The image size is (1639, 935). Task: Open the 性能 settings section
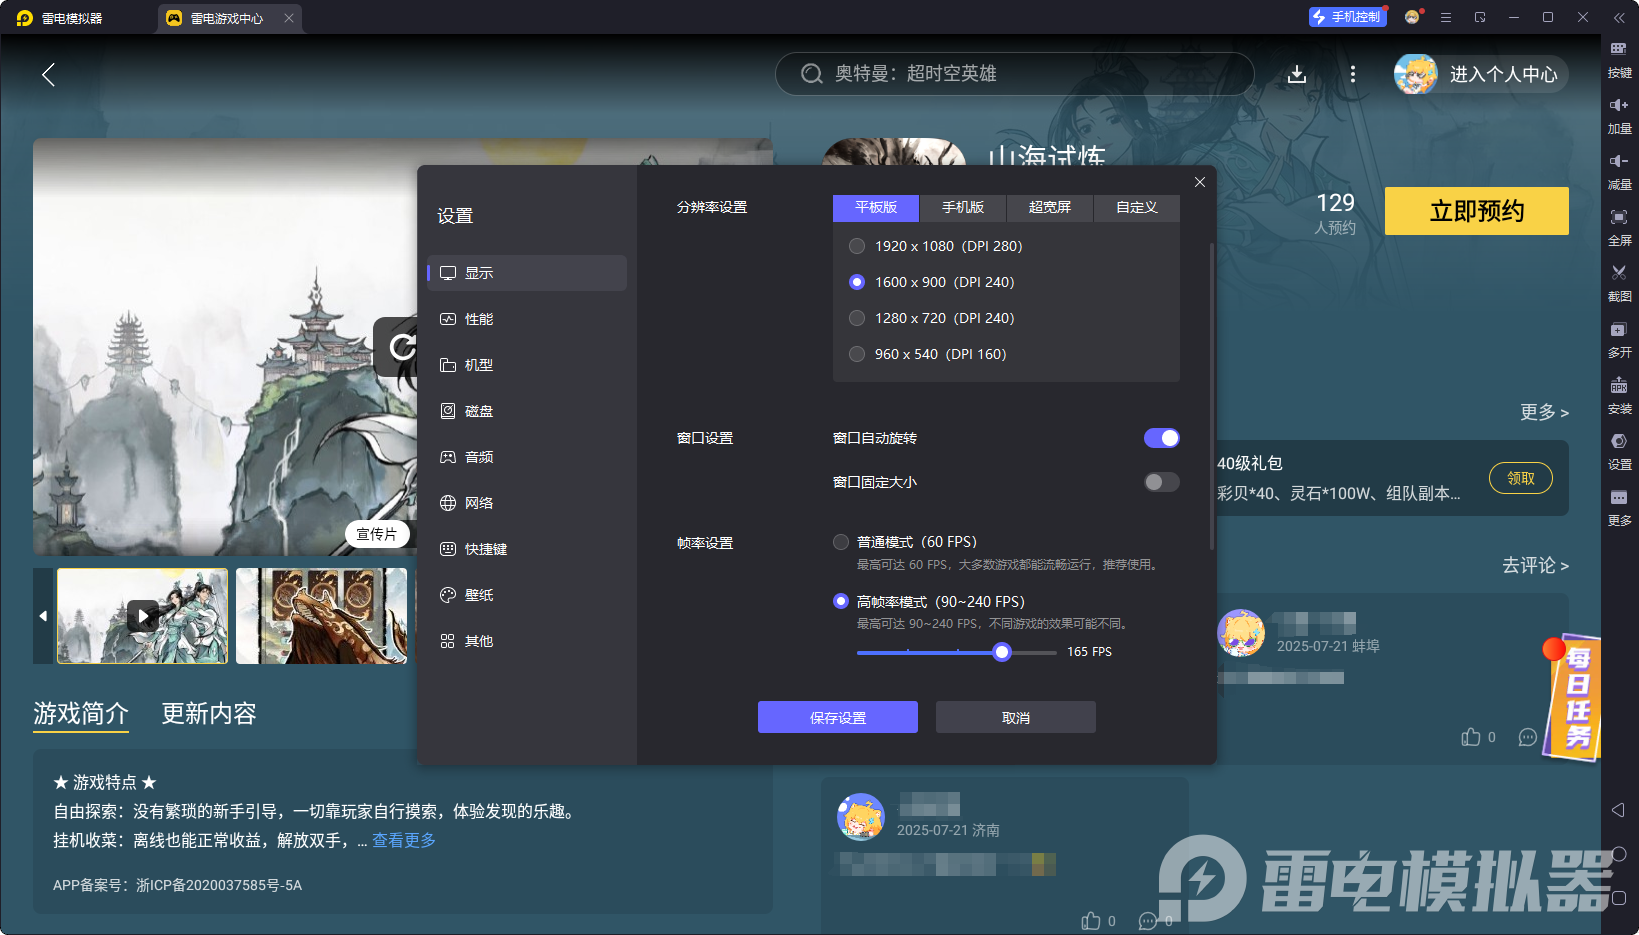click(x=527, y=319)
